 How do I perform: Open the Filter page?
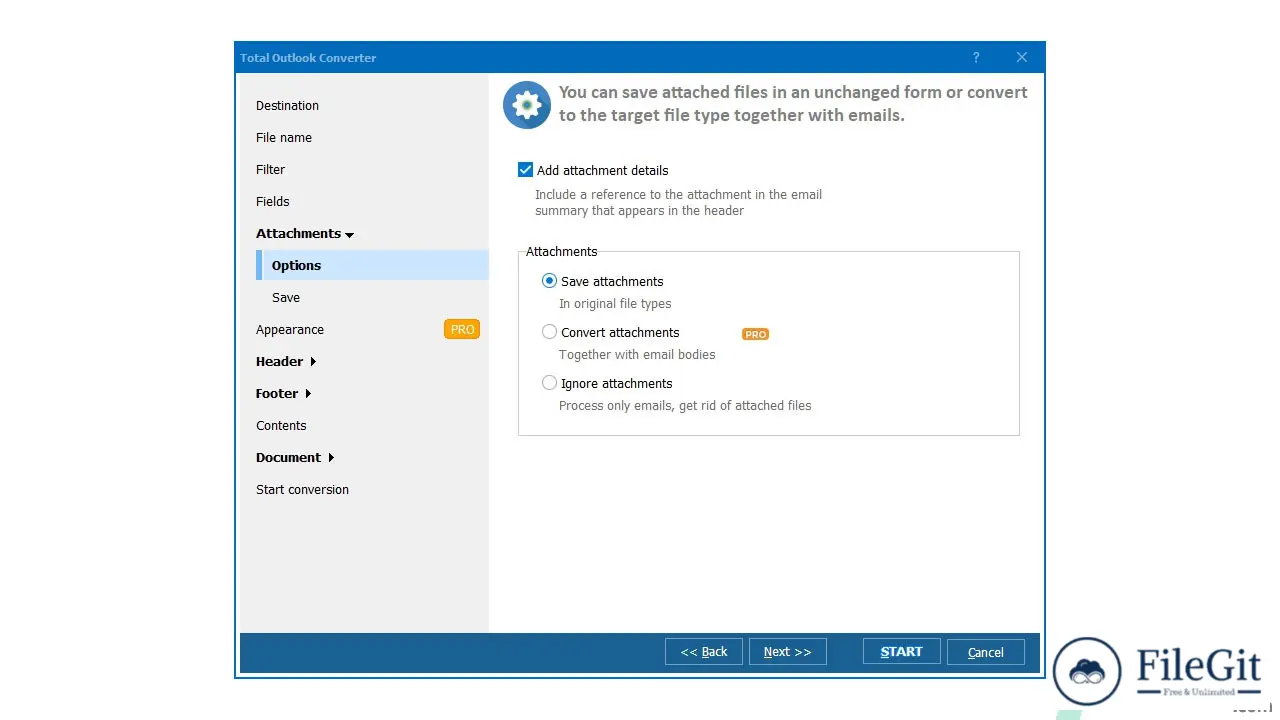[x=270, y=169]
